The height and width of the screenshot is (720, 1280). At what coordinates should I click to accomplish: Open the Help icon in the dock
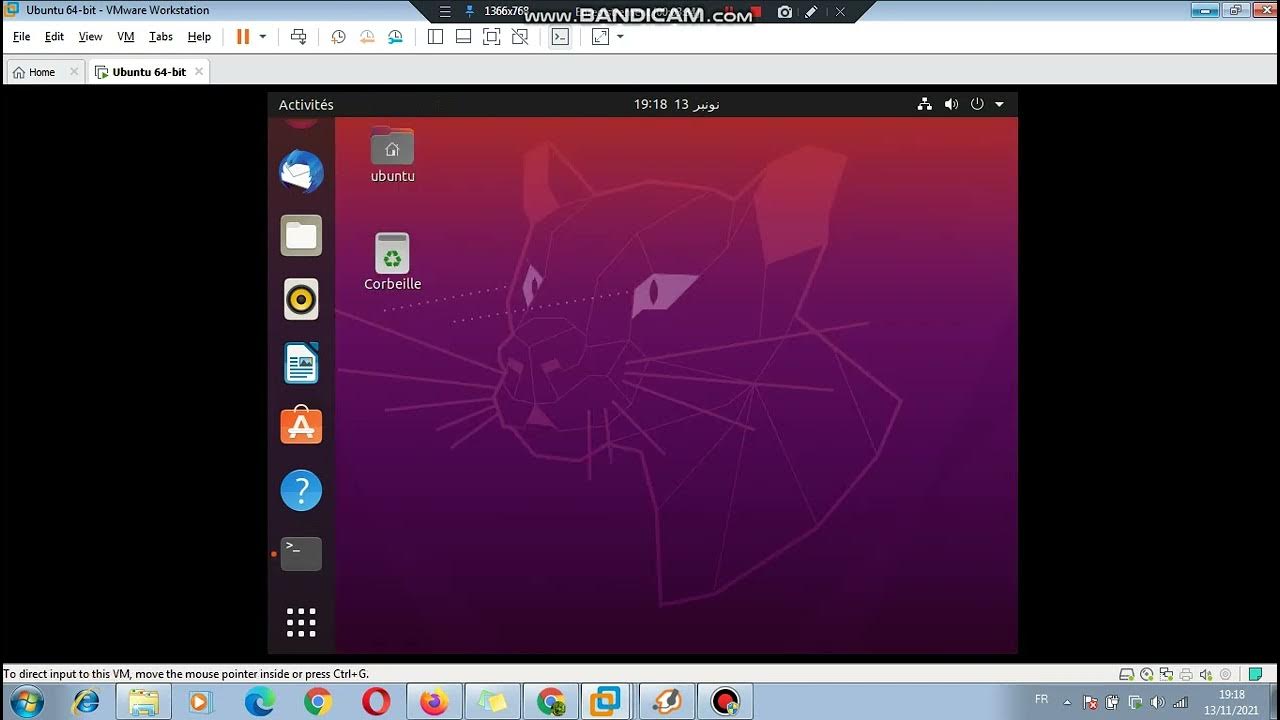pos(301,490)
